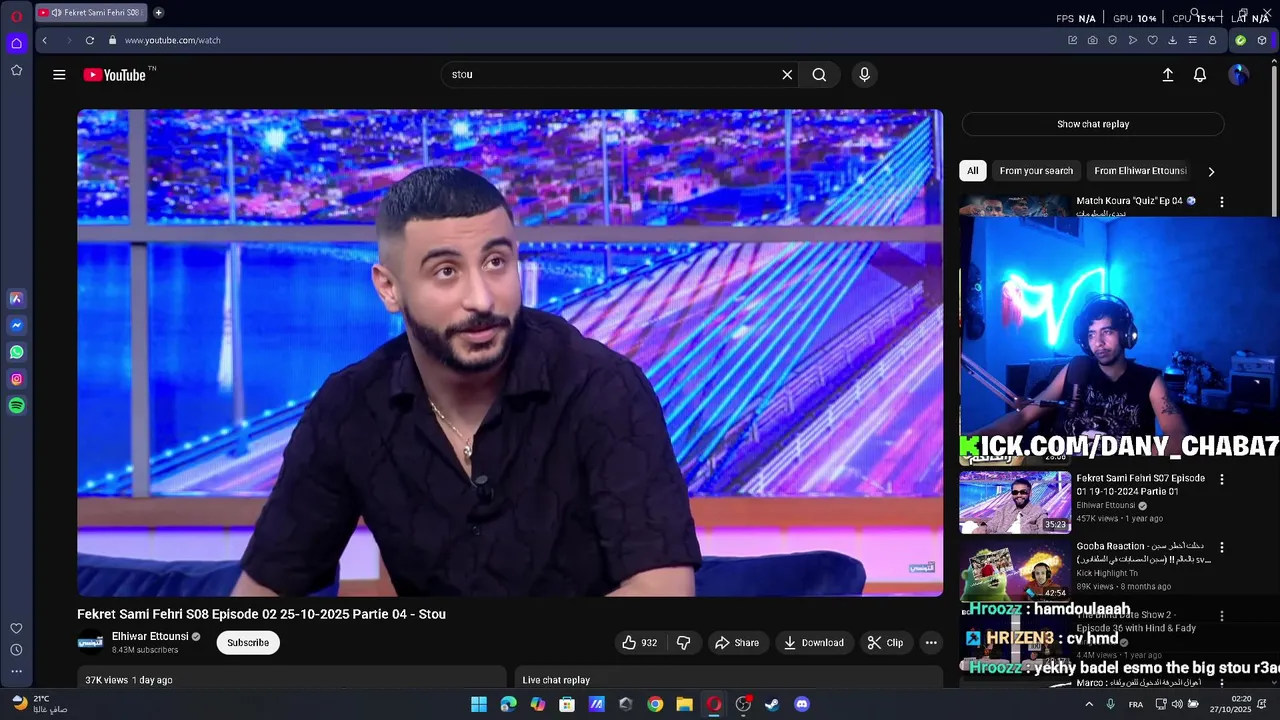
Task: Open Fekret Sami Fehri S07 Episode title
Action: tap(1140, 484)
